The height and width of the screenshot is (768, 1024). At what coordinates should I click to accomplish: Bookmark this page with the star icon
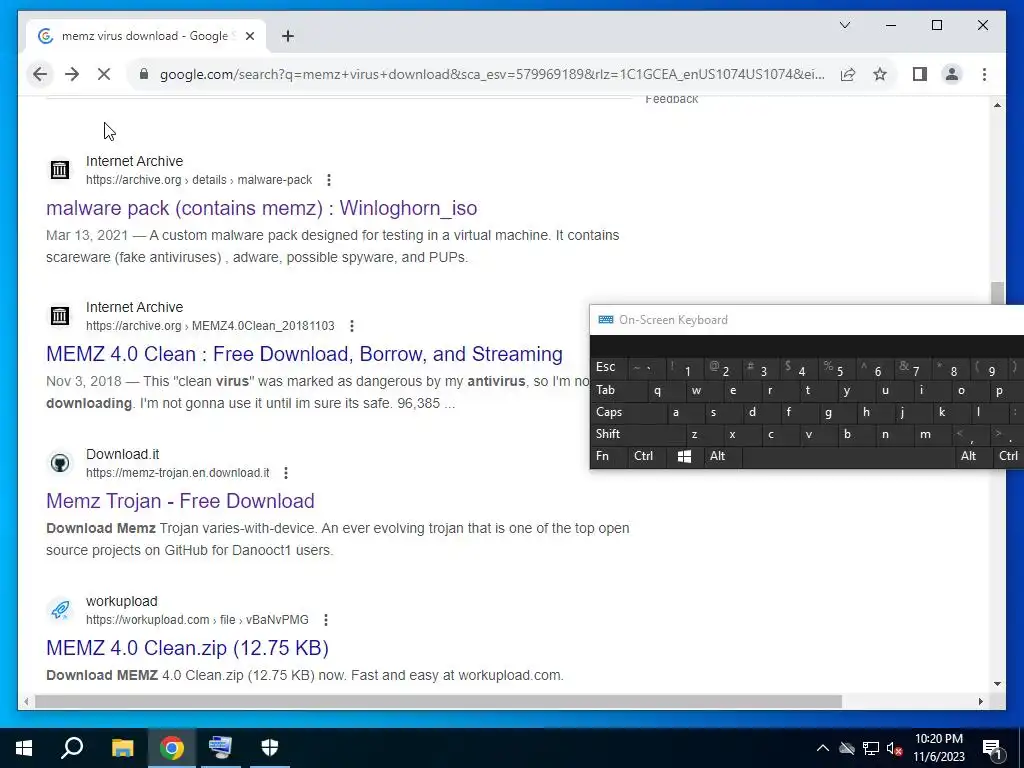pyautogui.click(x=880, y=74)
